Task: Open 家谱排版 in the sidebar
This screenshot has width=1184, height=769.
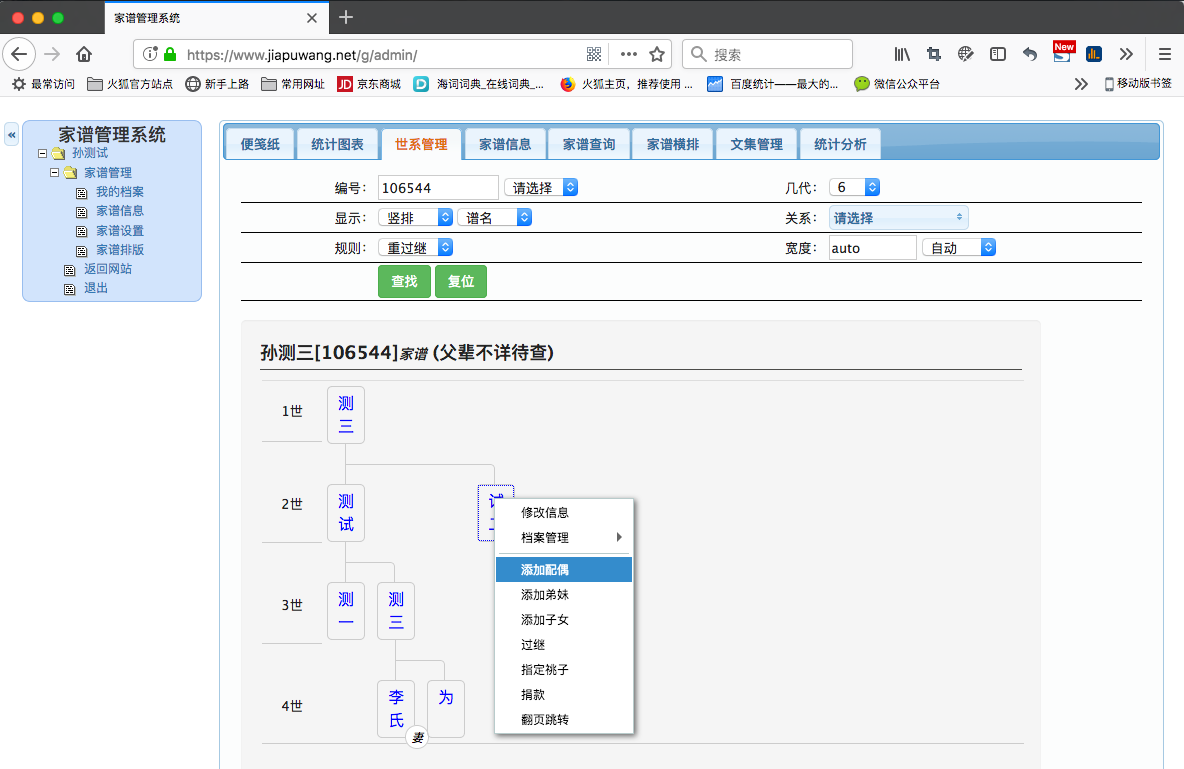Action: click(x=119, y=250)
